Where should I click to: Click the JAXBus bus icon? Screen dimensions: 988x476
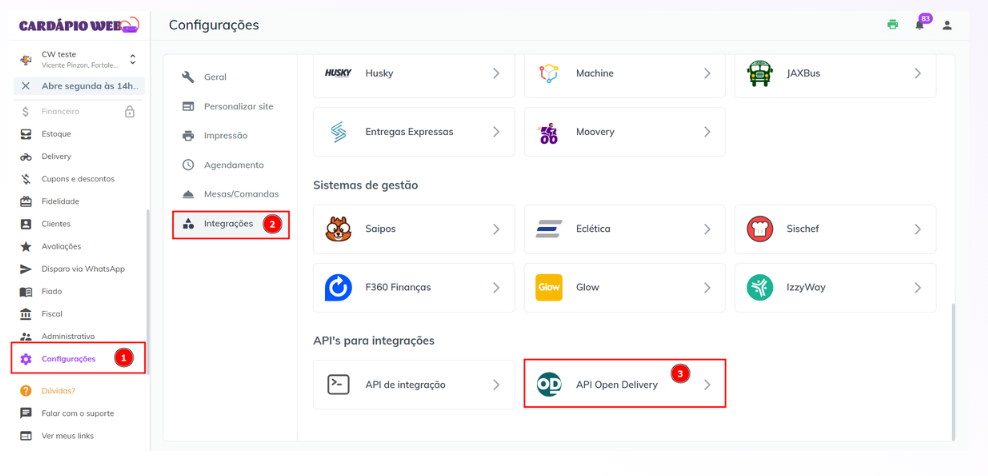(x=759, y=73)
